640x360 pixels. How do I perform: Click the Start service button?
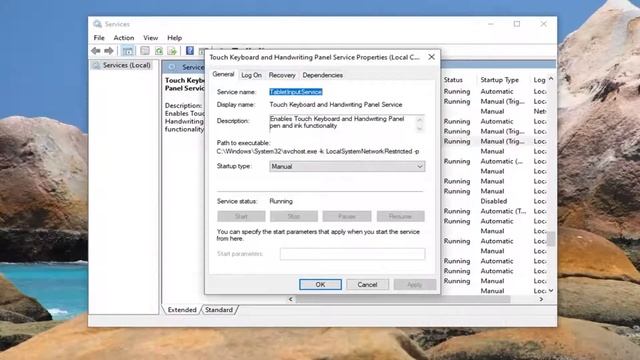tap(241, 216)
